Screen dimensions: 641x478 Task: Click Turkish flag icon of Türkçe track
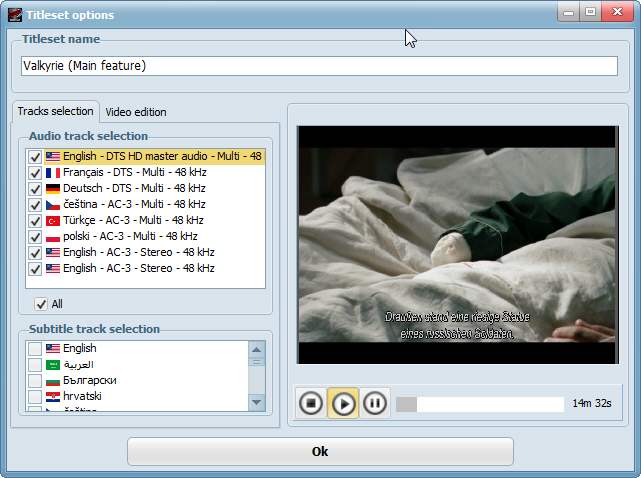pyautogui.click(x=53, y=220)
